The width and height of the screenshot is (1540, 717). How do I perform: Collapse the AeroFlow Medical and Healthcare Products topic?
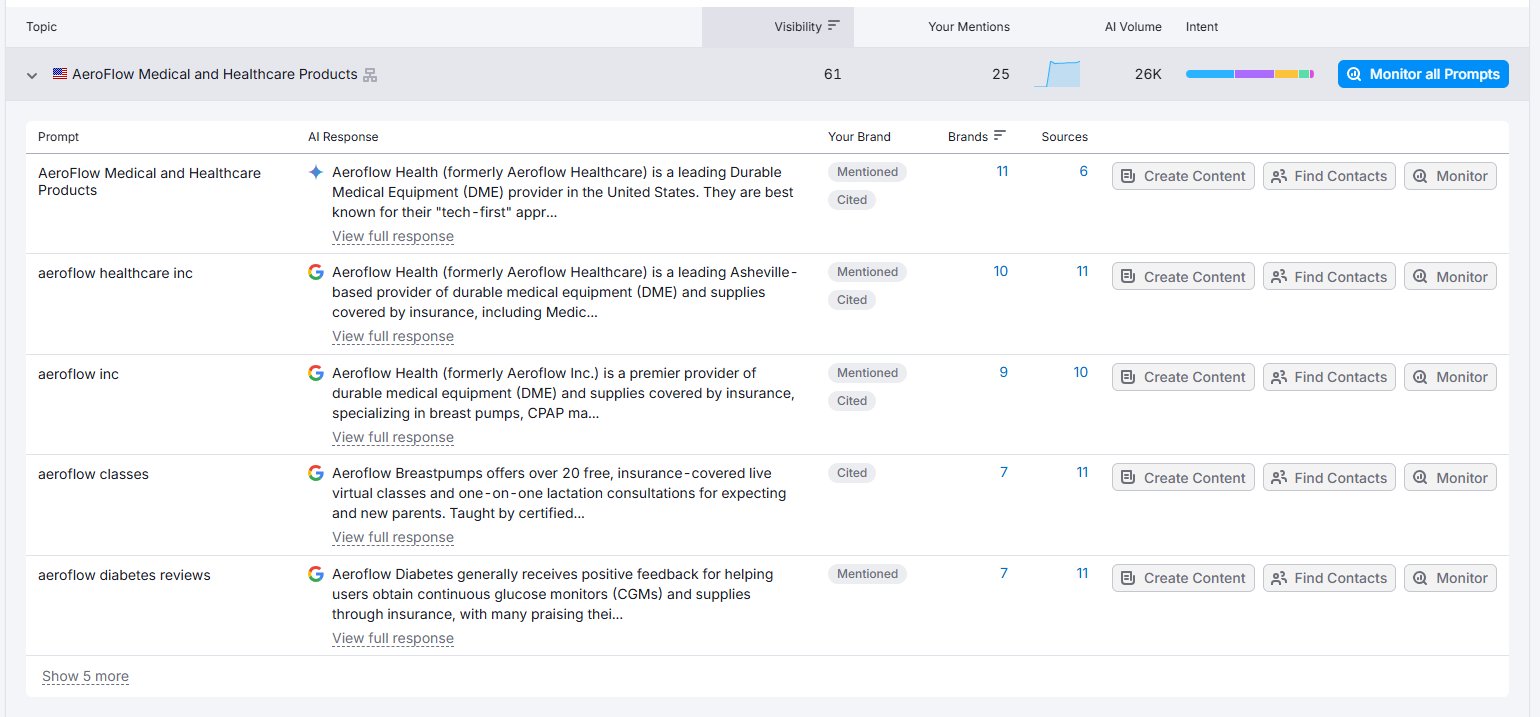(32, 75)
